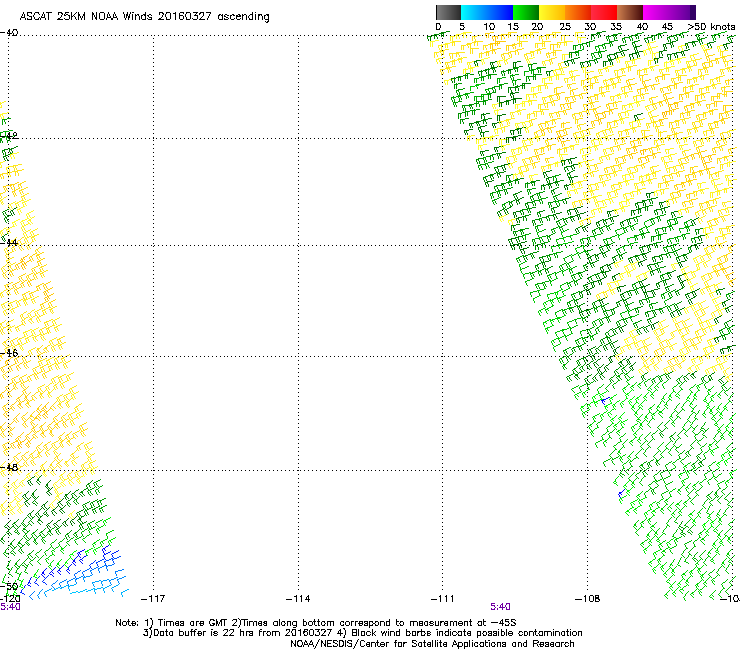Select the orange 25-30 knots legend segment
Screen dimensions: 740x650
(x=578, y=12)
